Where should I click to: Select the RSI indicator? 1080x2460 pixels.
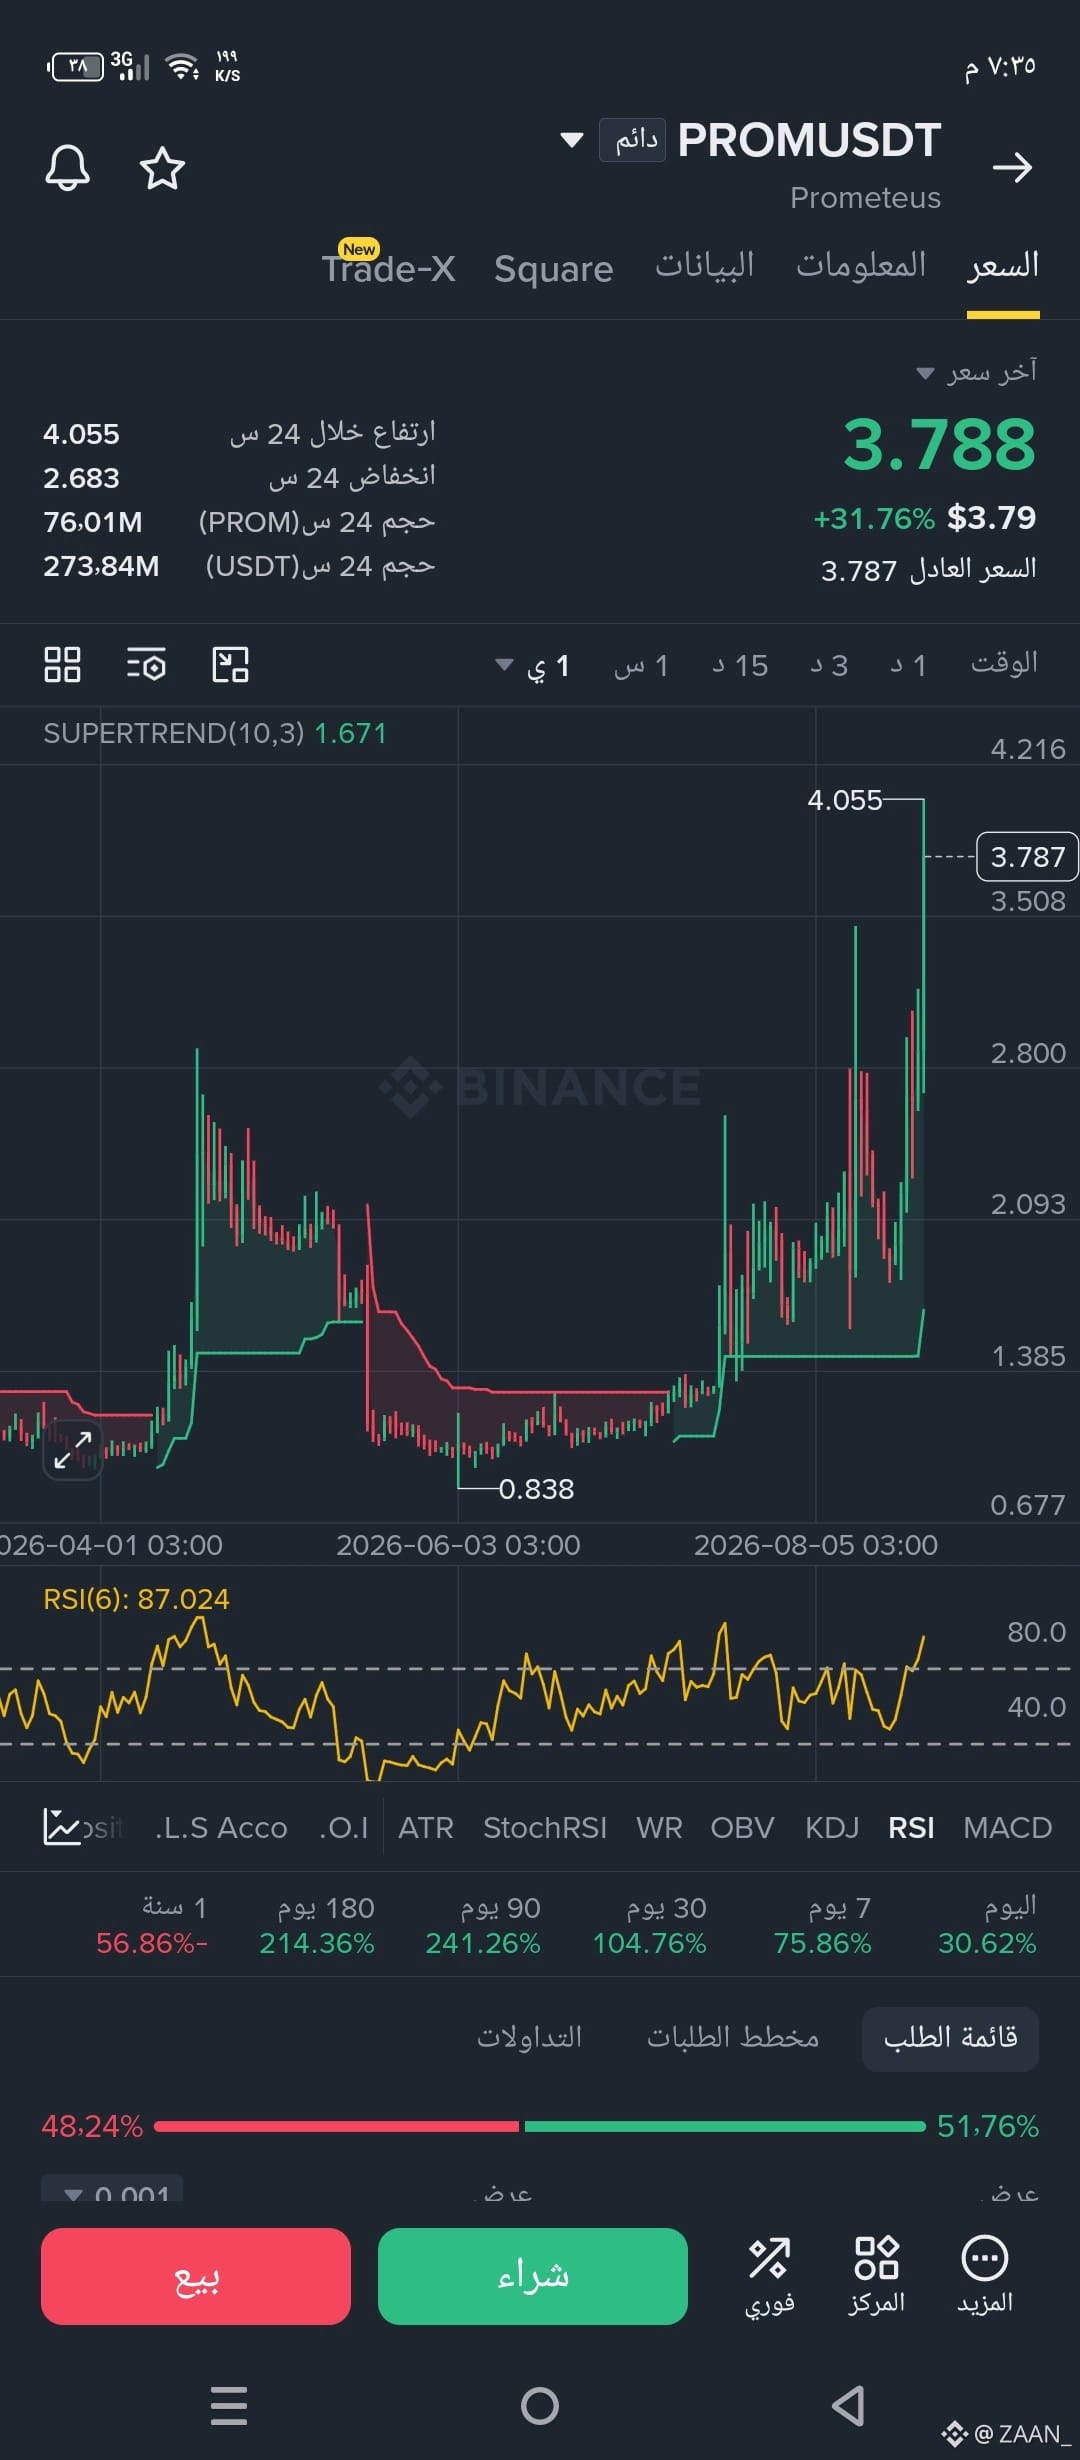911,1828
